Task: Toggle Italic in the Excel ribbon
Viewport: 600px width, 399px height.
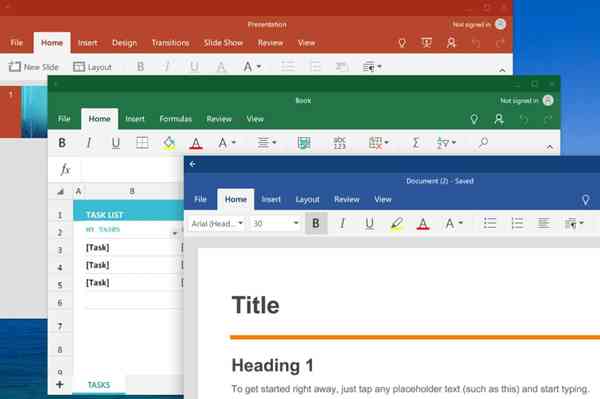Action: coord(89,143)
